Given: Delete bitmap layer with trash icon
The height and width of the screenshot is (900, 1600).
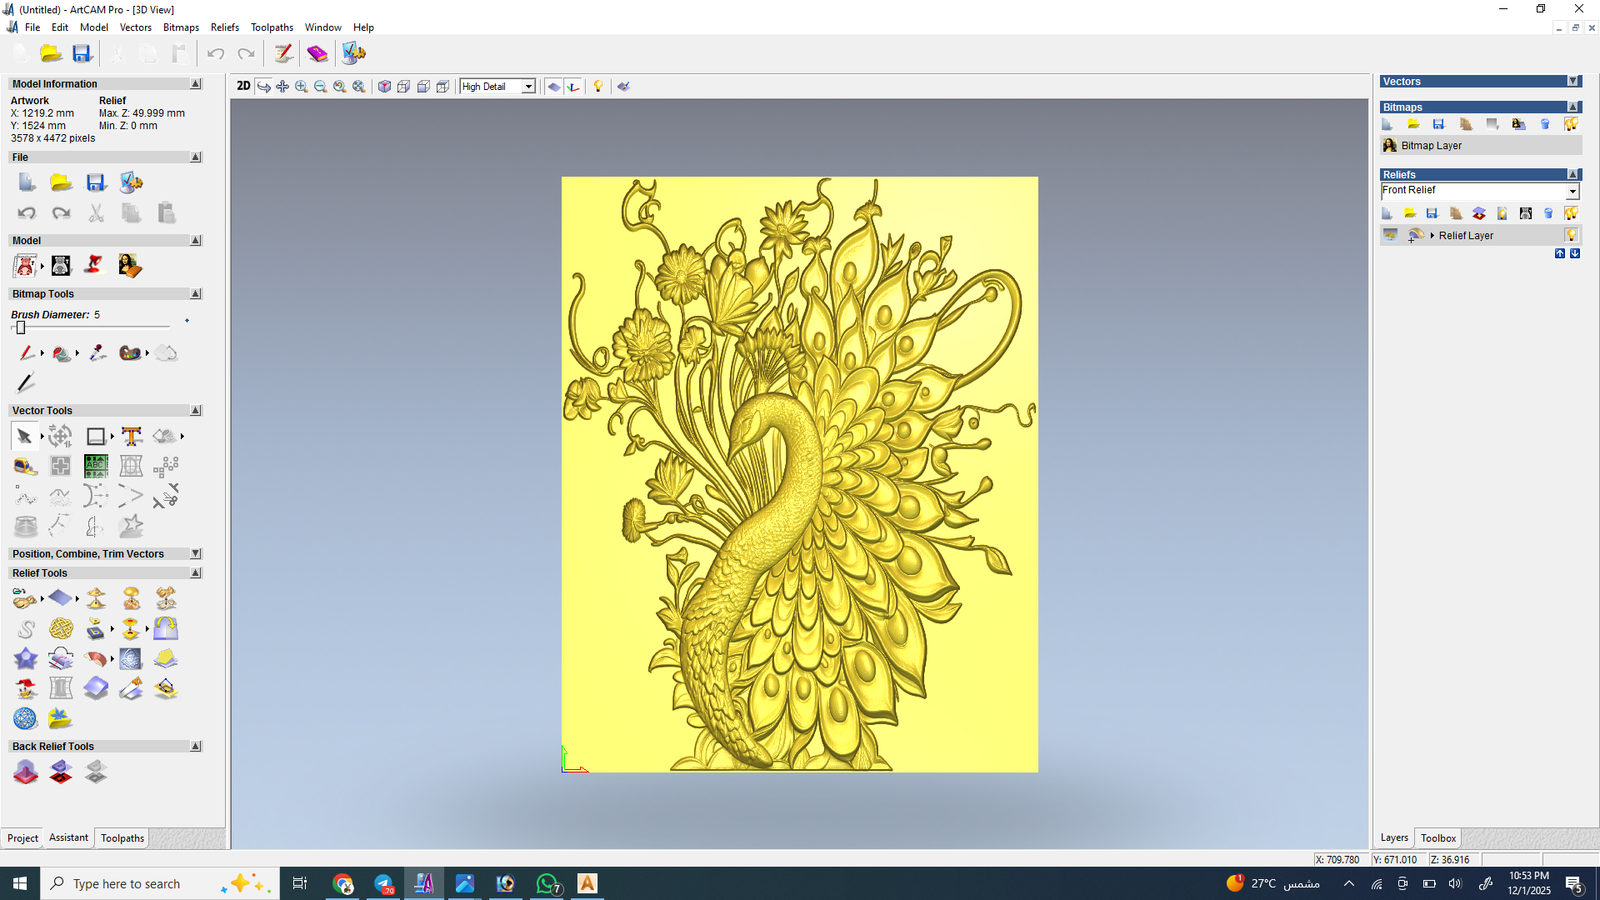Looking at the screenshot, I should click(x=1545, y=125).
